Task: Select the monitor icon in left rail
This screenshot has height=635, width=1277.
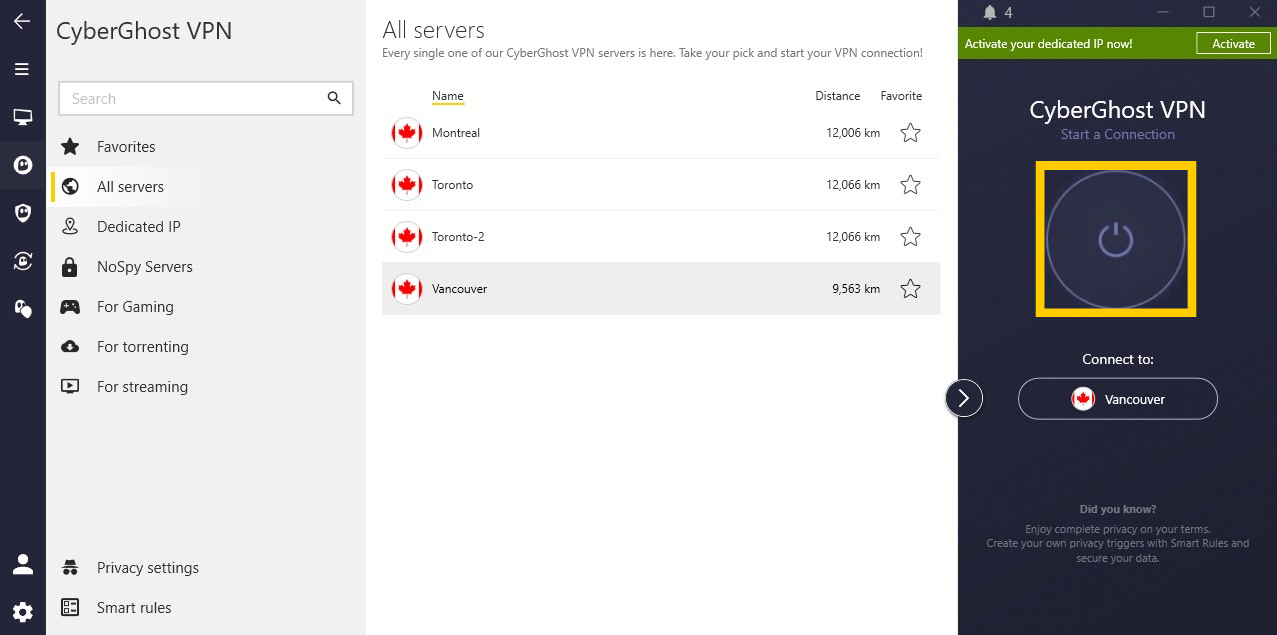Action: [x=22, y=117]
